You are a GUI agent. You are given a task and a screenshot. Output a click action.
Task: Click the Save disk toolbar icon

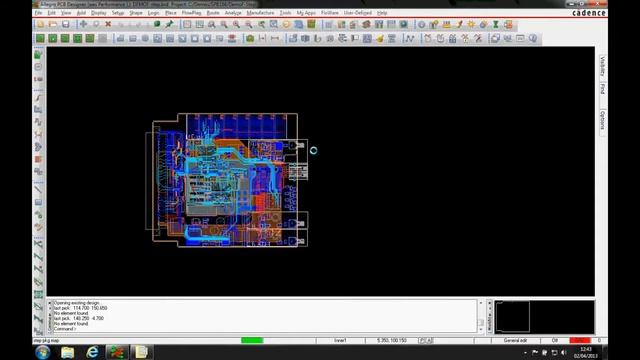[66, 24]
